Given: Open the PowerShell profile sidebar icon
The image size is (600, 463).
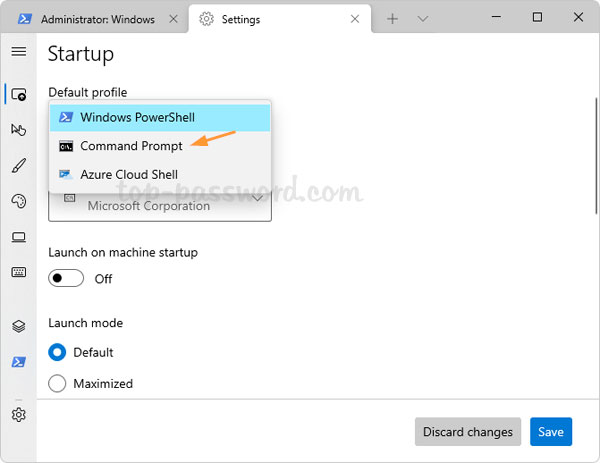Looking at the screenshot, I should tap(18, 361).
